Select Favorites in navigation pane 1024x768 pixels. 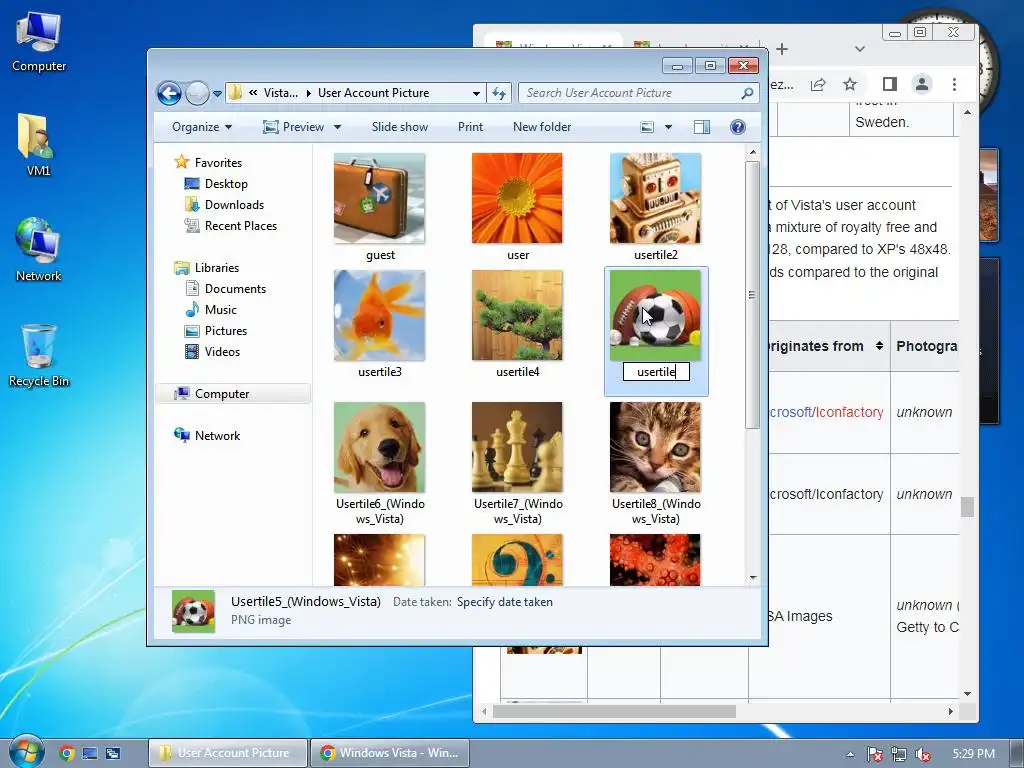coord(208,163)
